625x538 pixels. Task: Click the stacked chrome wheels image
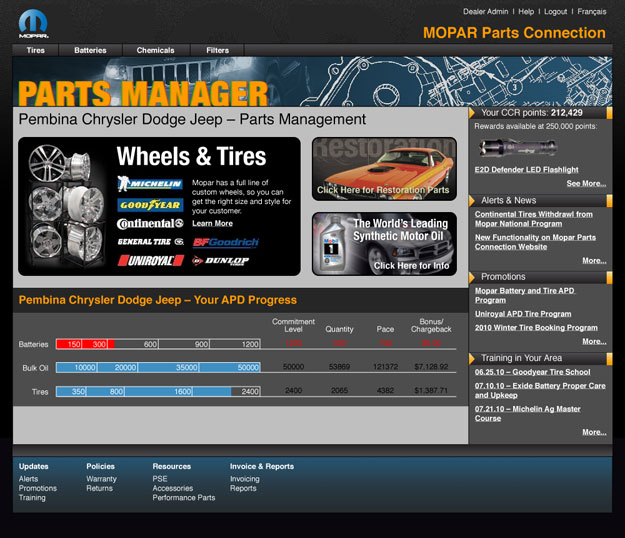pos(66,206)
